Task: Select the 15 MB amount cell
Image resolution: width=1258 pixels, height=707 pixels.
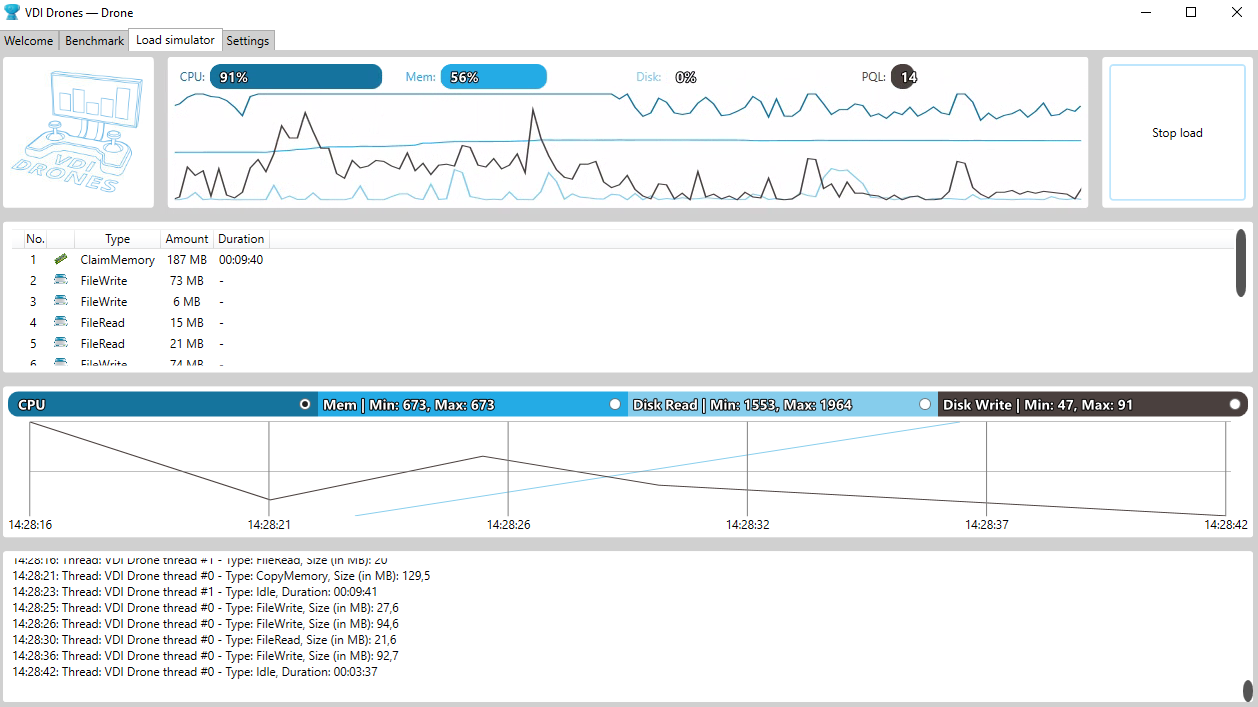Action: click(187, 323)
